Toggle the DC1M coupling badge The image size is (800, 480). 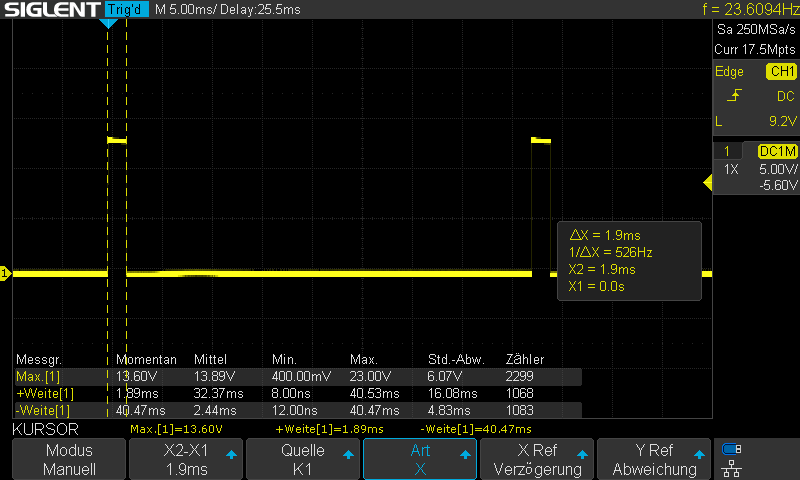(778, 151)
